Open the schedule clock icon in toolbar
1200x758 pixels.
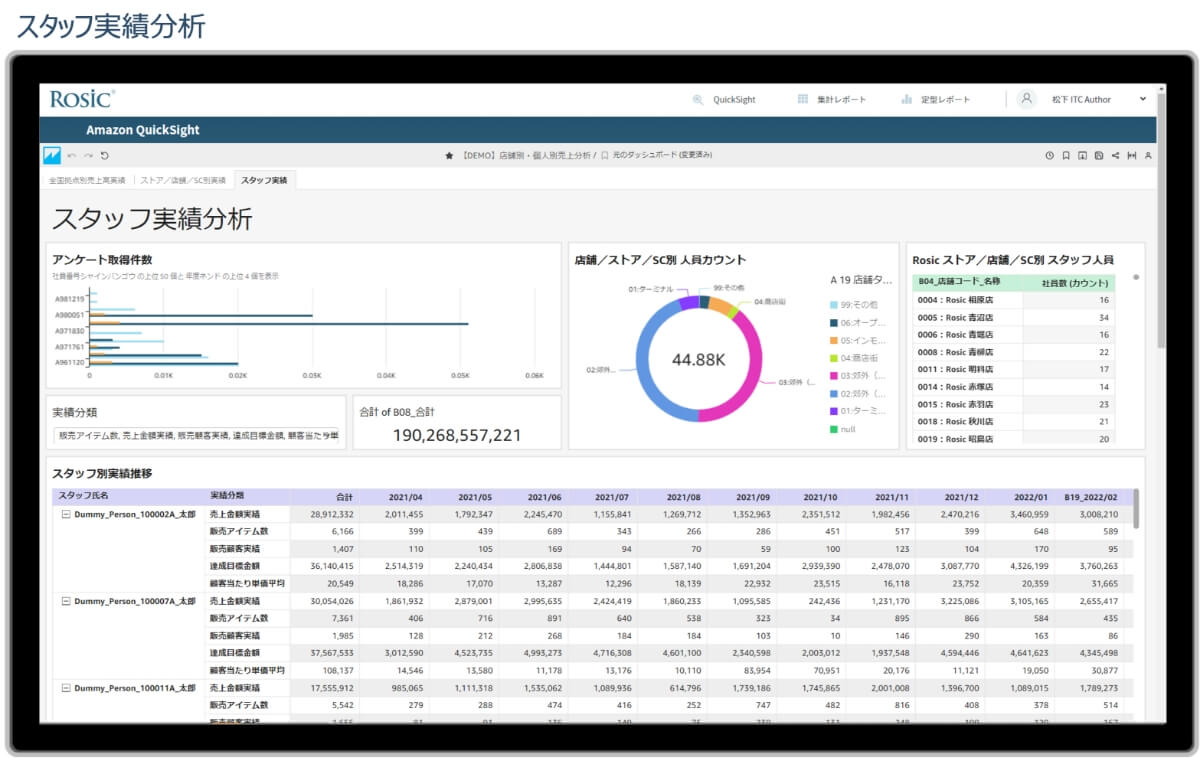click(x=1049, y=156)
